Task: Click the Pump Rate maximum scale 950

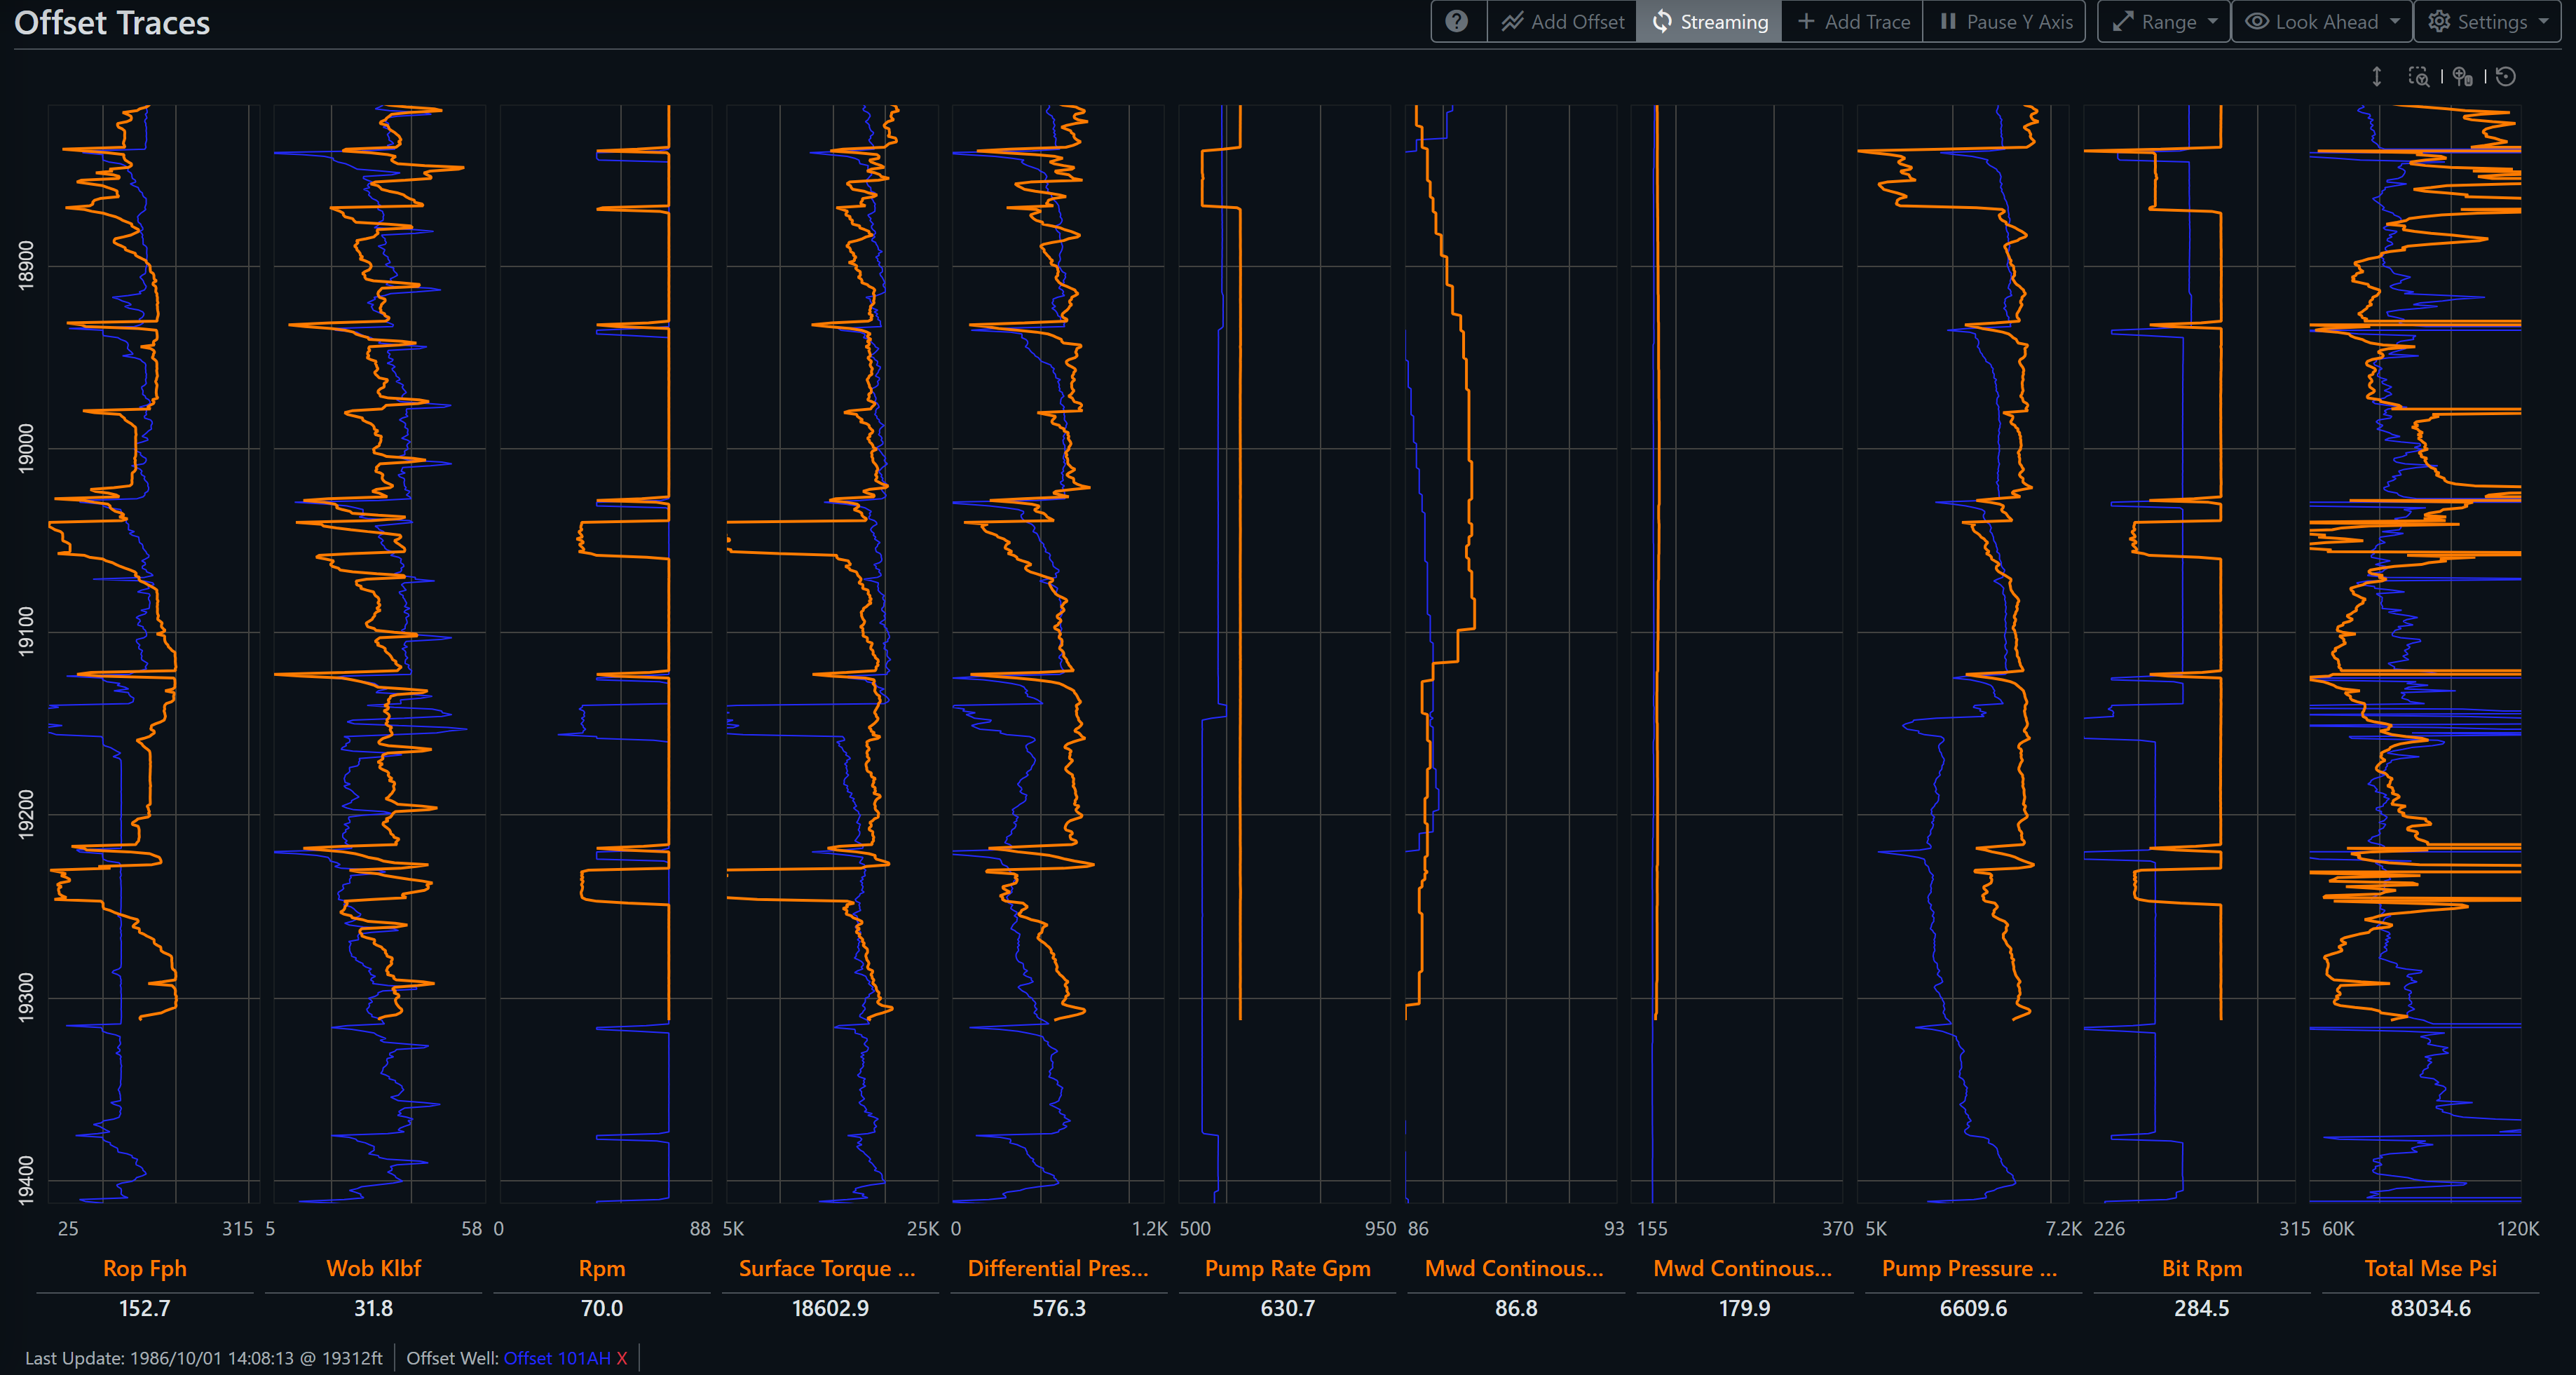Action: (x=1381, y=1228)
